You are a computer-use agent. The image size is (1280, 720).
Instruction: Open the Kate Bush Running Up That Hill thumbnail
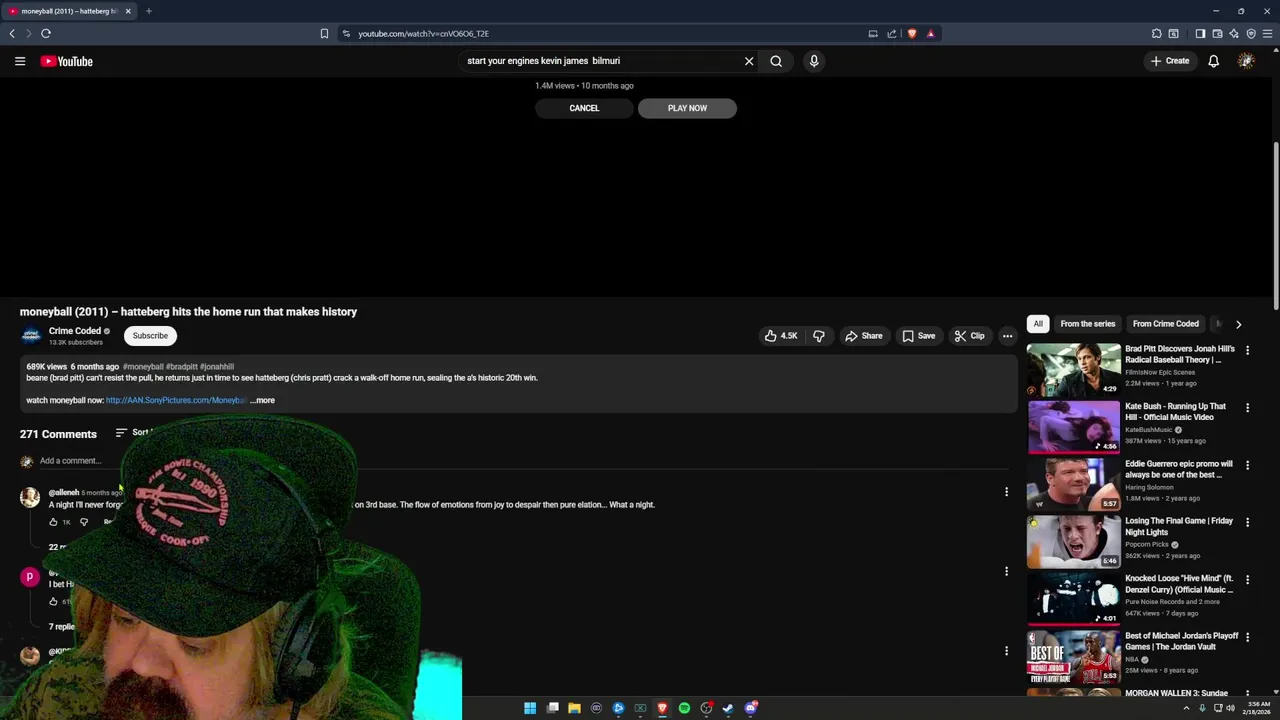pyautogui.click(x=1074, y=428)
